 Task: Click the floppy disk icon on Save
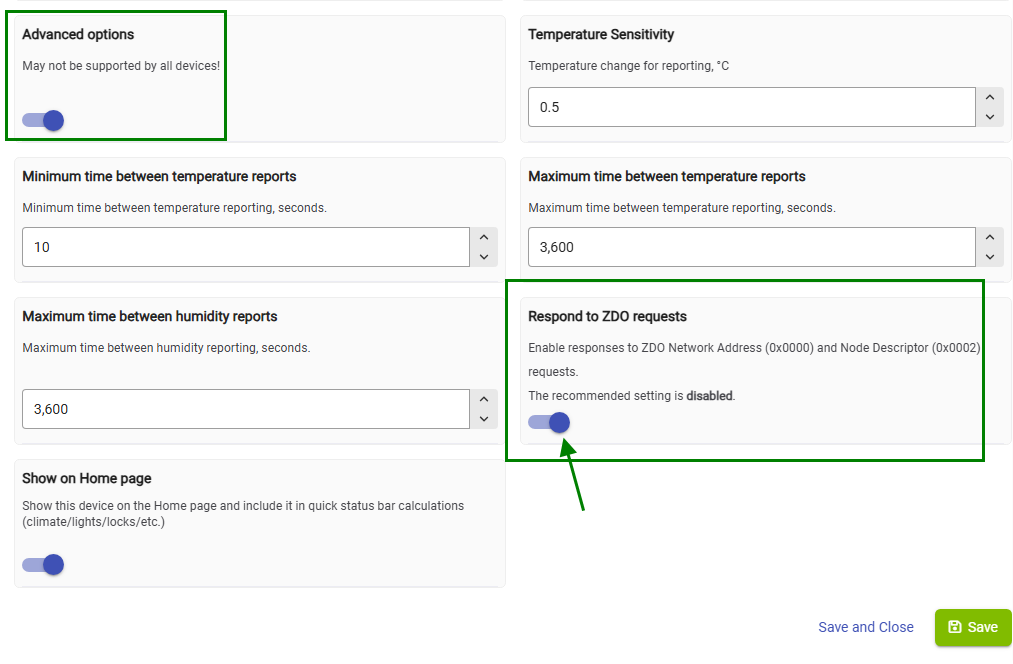[x=954, y=627]
